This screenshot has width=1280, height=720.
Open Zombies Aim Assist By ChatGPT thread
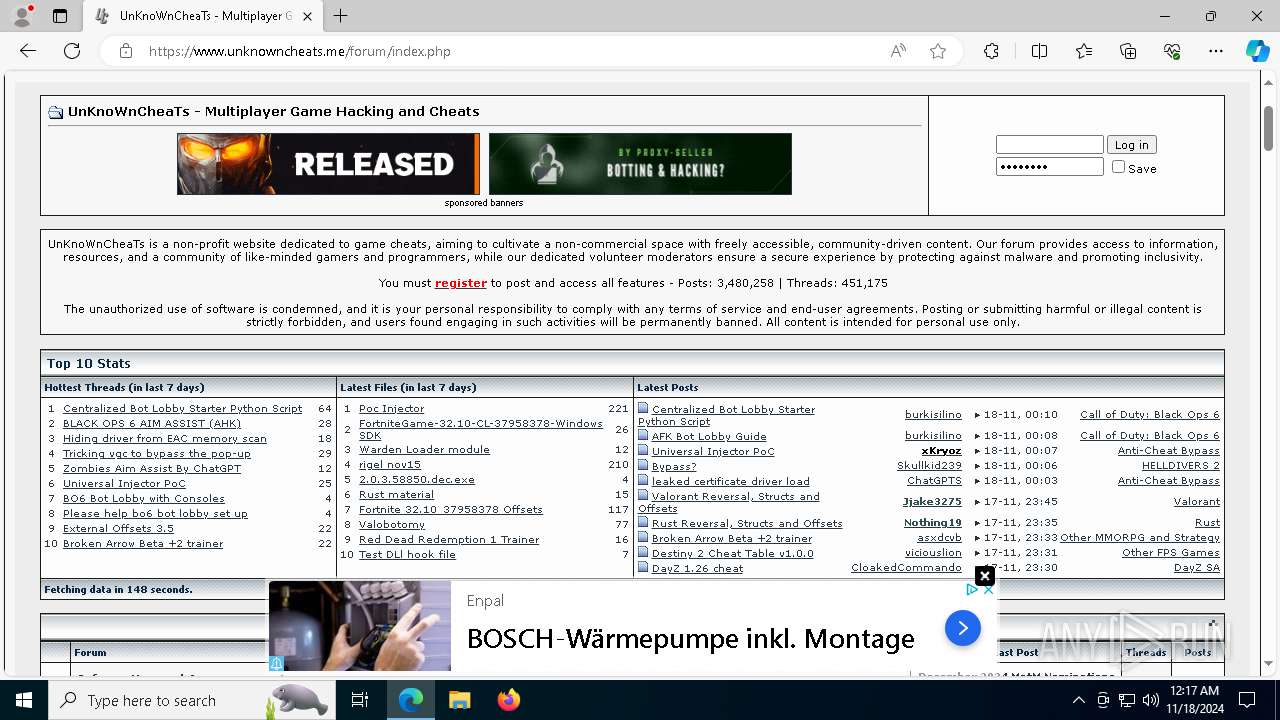pos(152,468)
